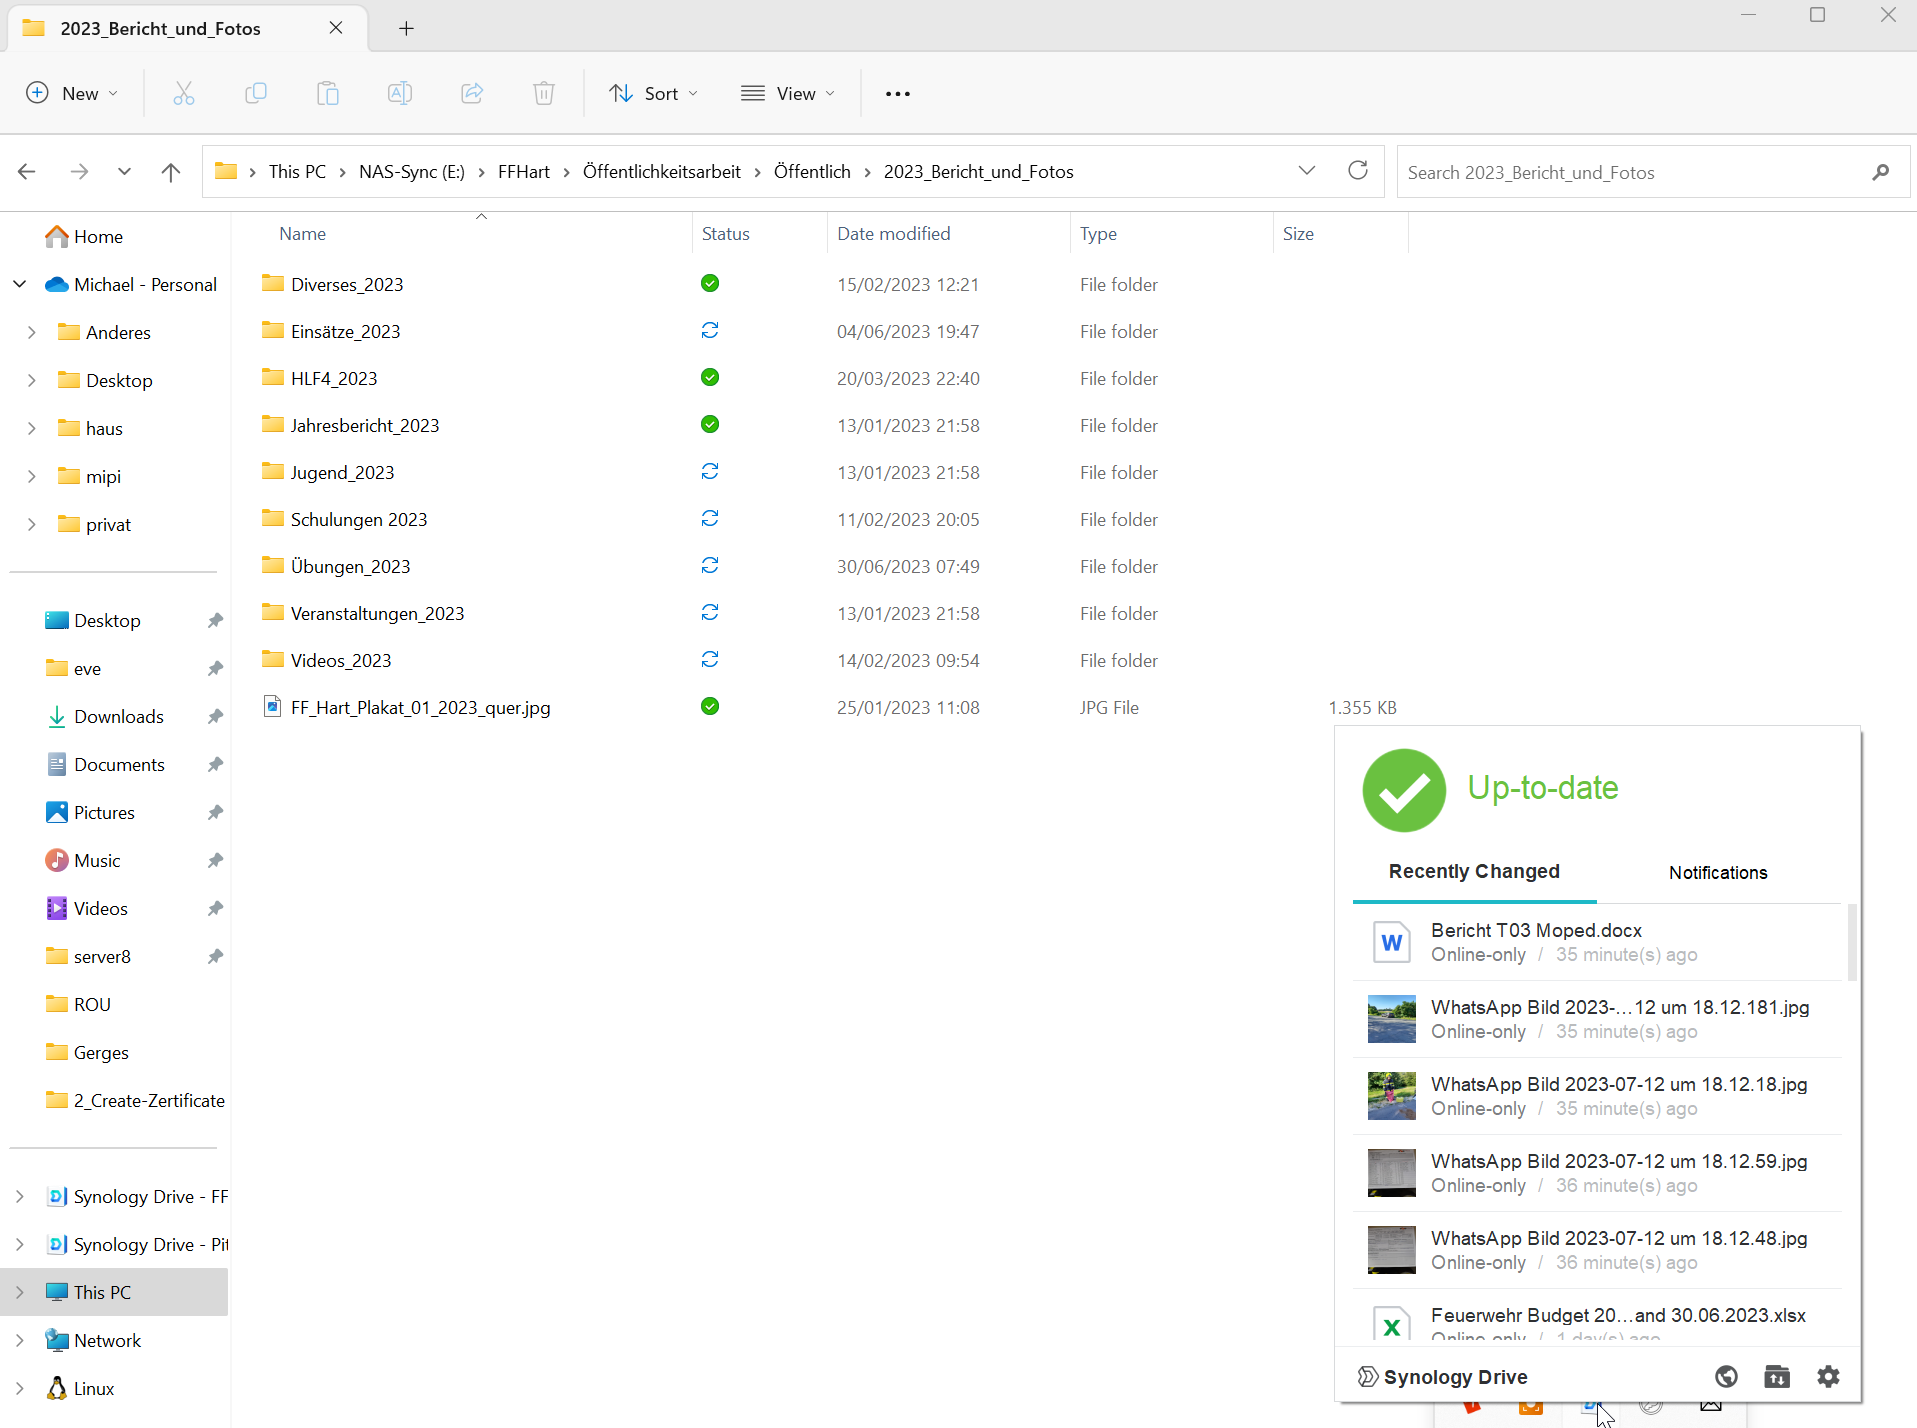The height and width of the screenshot is (1428, 1917).
Task: Refresh the current folder view
Action: (1357, 171)
